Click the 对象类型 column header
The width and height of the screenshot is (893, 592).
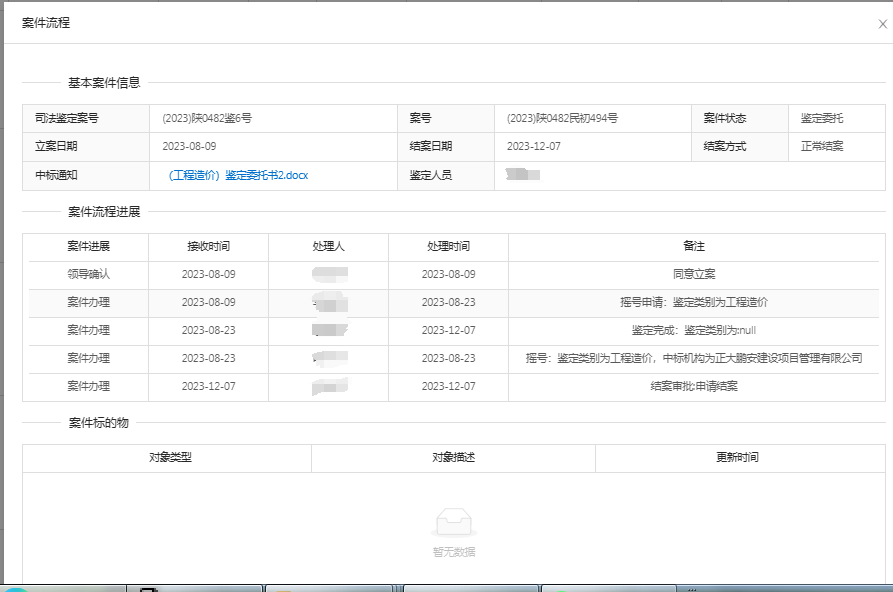[x=170, y=458]
